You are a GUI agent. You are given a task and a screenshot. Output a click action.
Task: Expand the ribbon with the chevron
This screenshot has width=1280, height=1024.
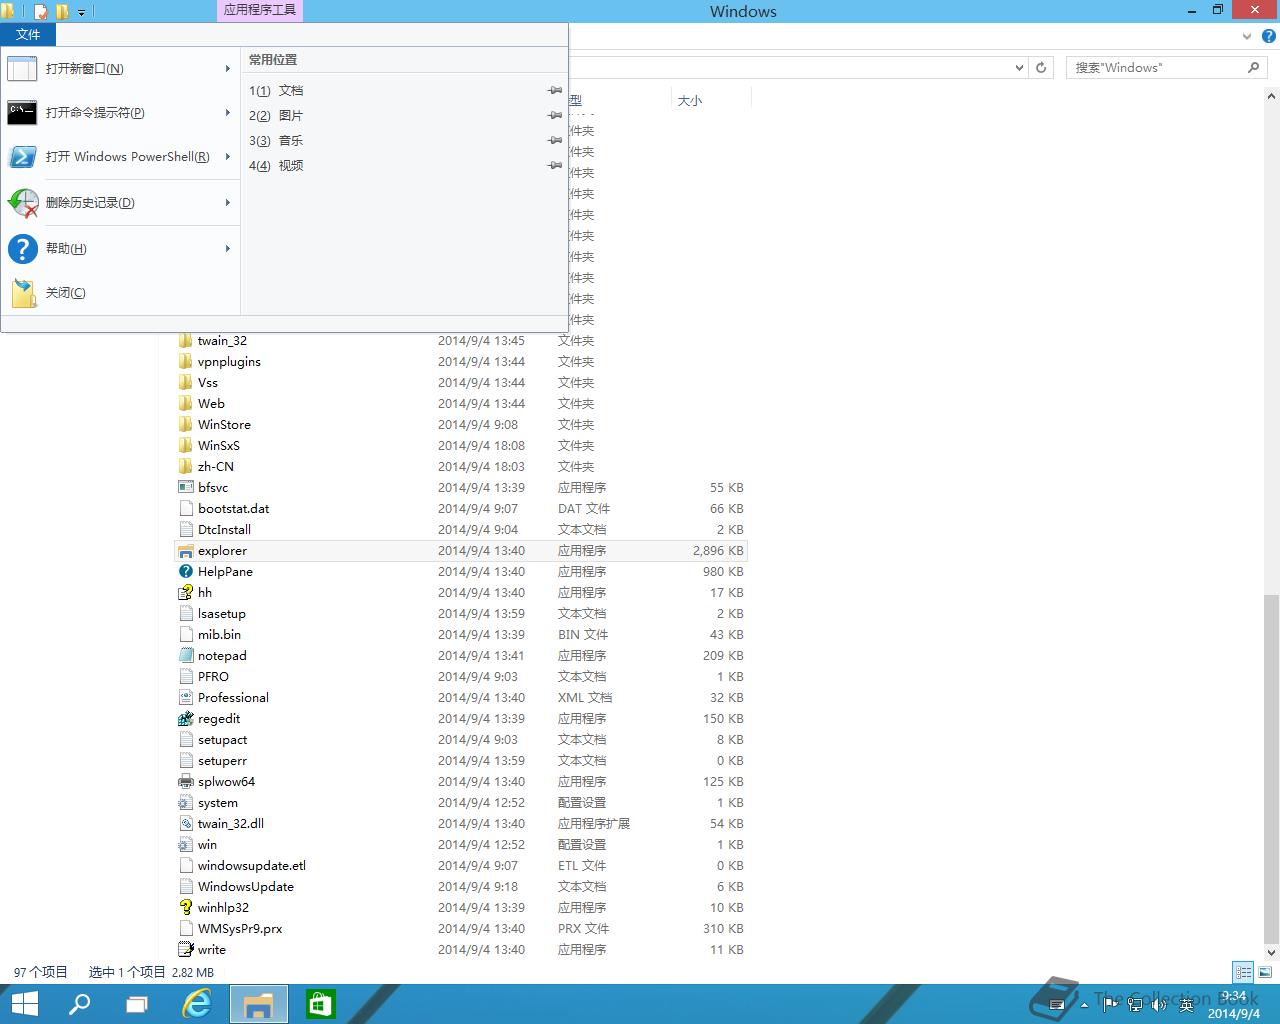click(1247, 36)
